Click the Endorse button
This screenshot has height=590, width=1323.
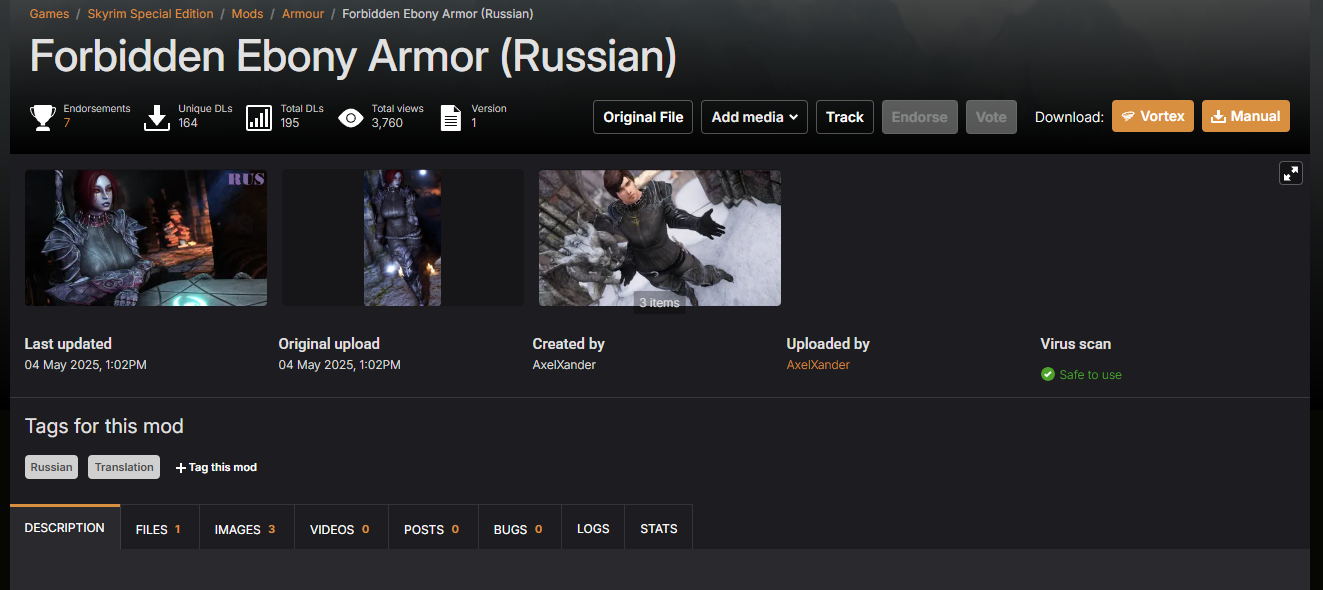click(x=920, y=117)
